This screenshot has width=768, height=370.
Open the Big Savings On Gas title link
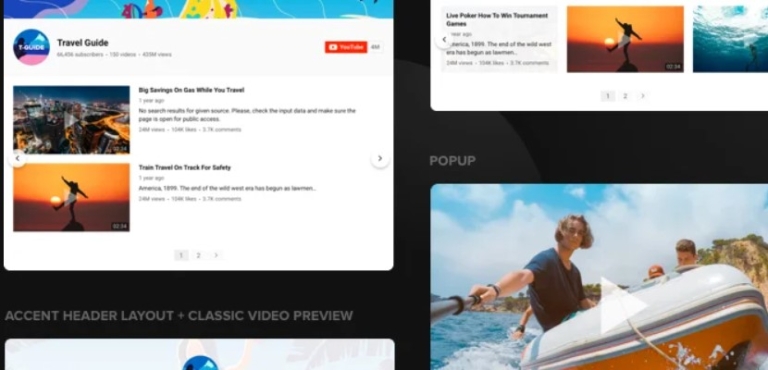(191, 90)
